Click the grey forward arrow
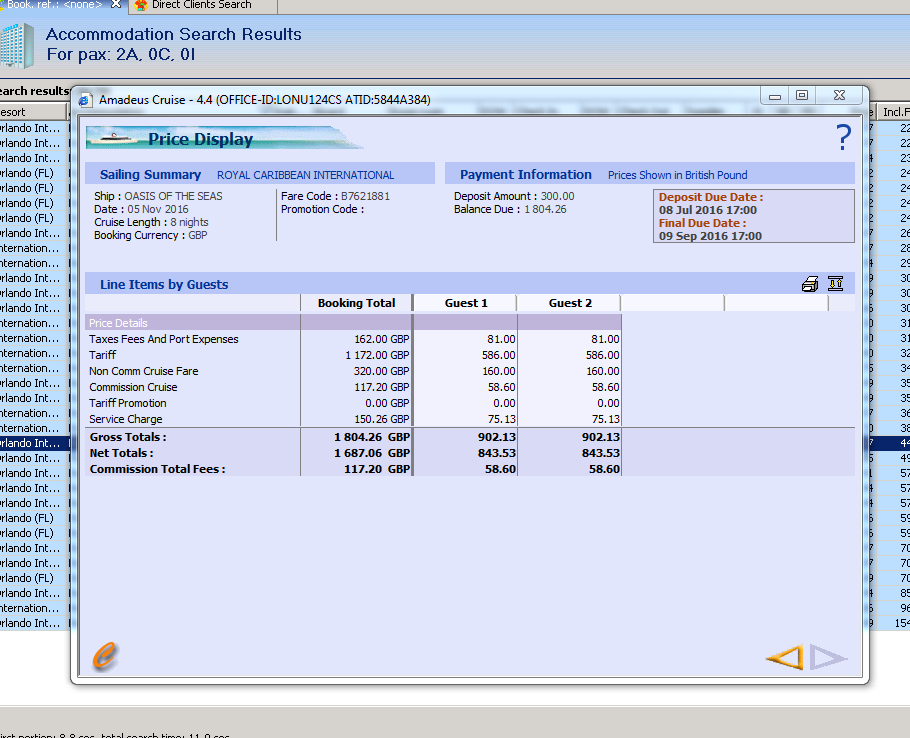This screenshot has width=910, height=738. click(x=829, y=657)
